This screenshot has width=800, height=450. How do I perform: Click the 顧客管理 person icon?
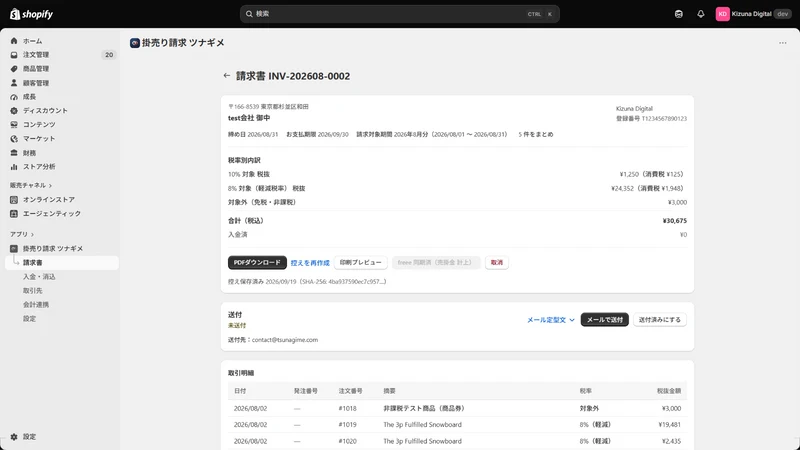[14, 83]
